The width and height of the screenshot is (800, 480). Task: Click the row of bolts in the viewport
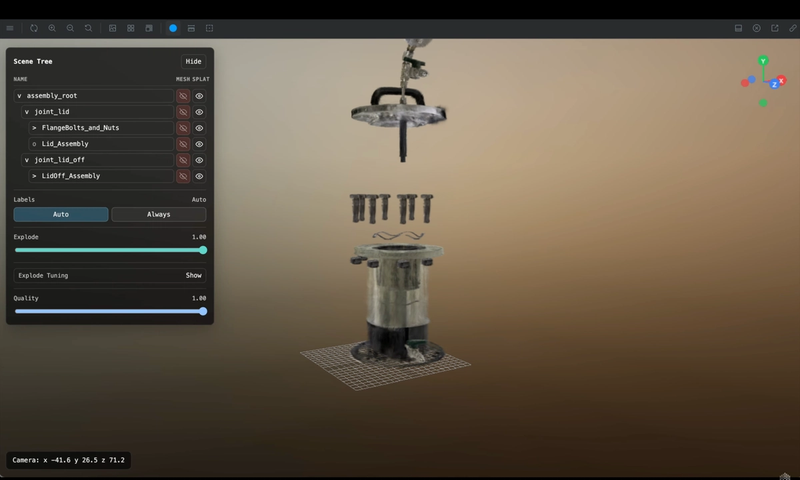pos(391,208)
